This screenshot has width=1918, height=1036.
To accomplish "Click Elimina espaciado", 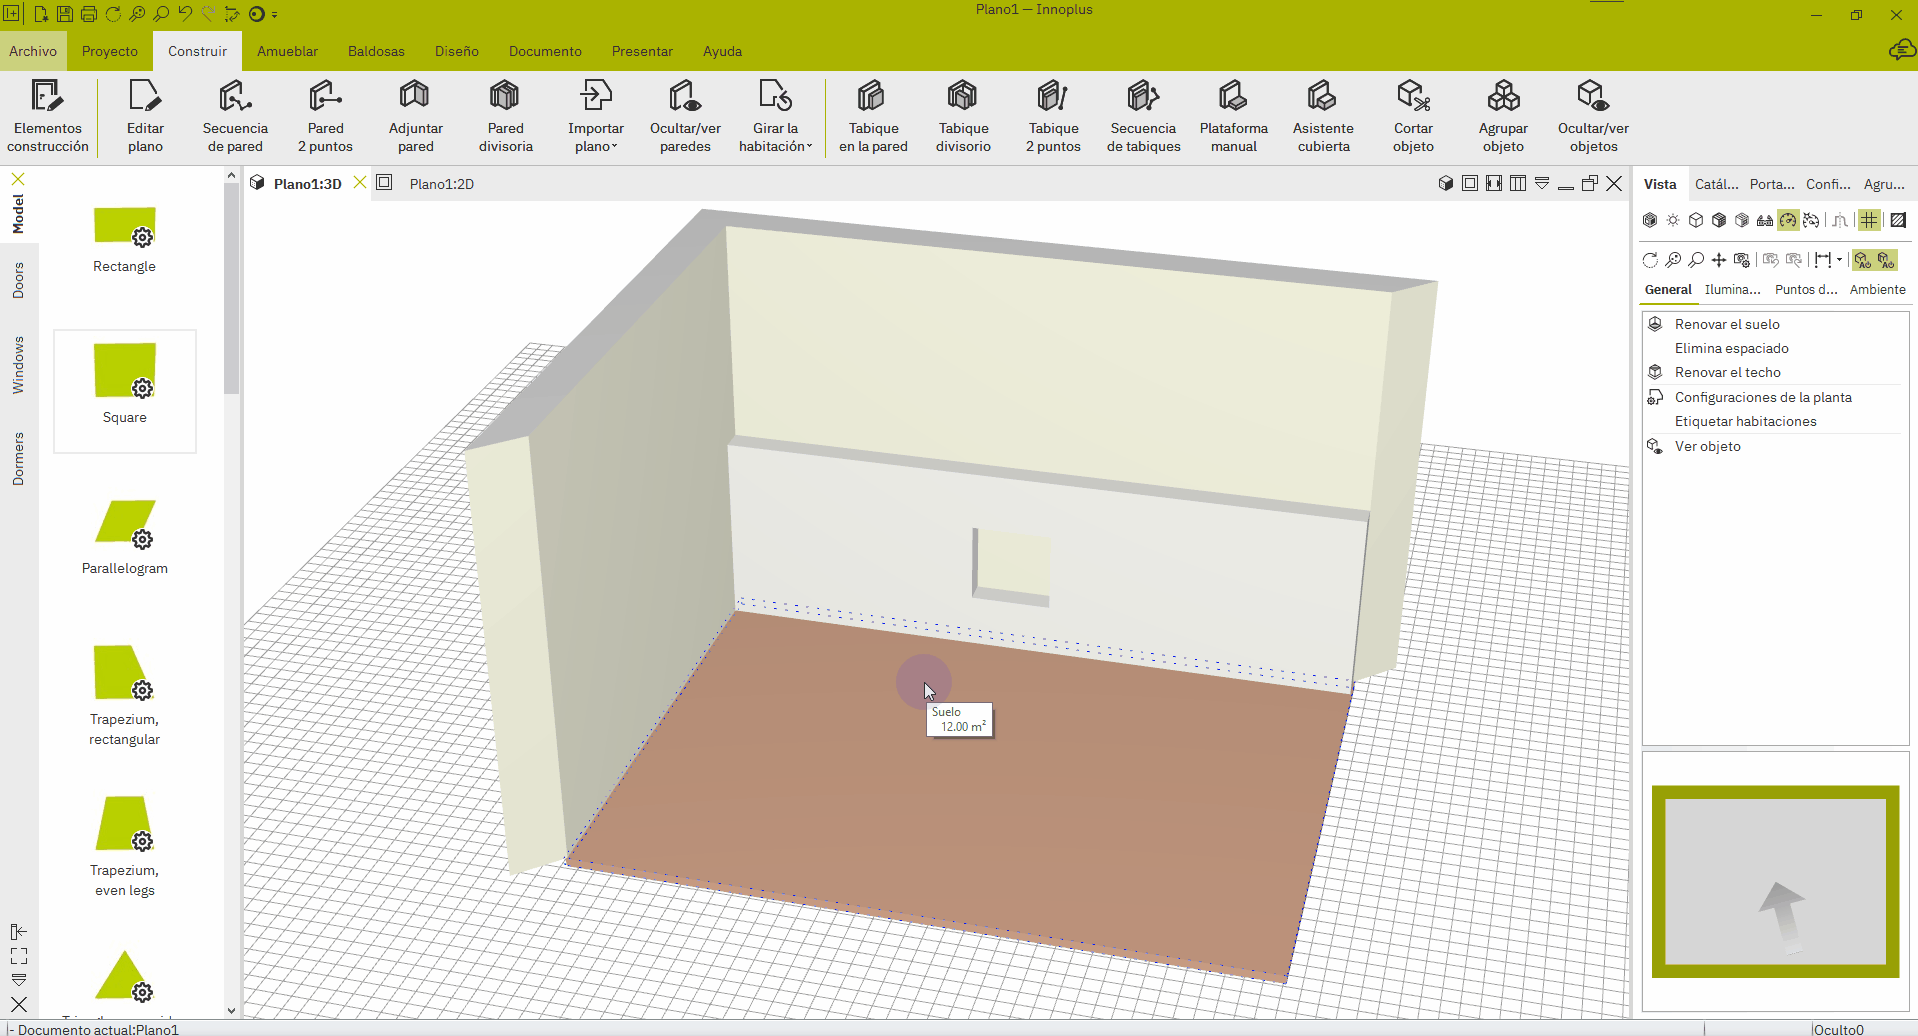I will coord(1731,348).
